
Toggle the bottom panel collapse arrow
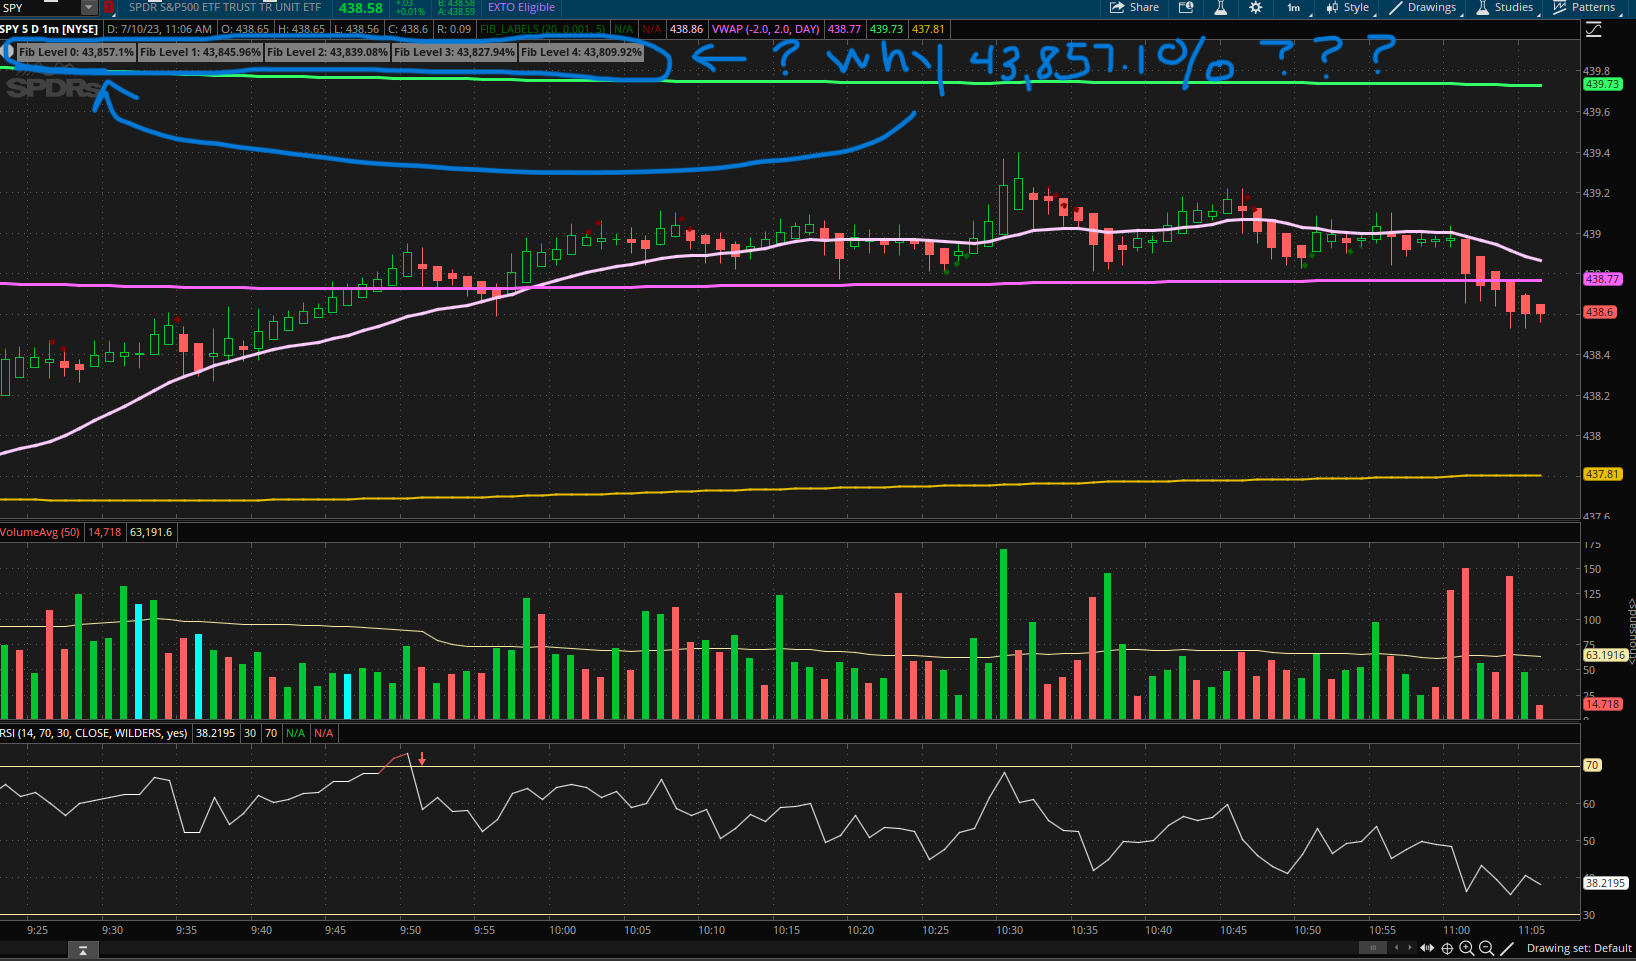point(83,950)
